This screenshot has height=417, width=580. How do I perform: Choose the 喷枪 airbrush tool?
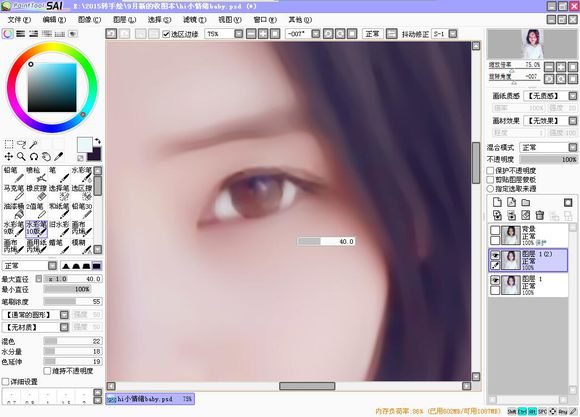click(36, 175)
